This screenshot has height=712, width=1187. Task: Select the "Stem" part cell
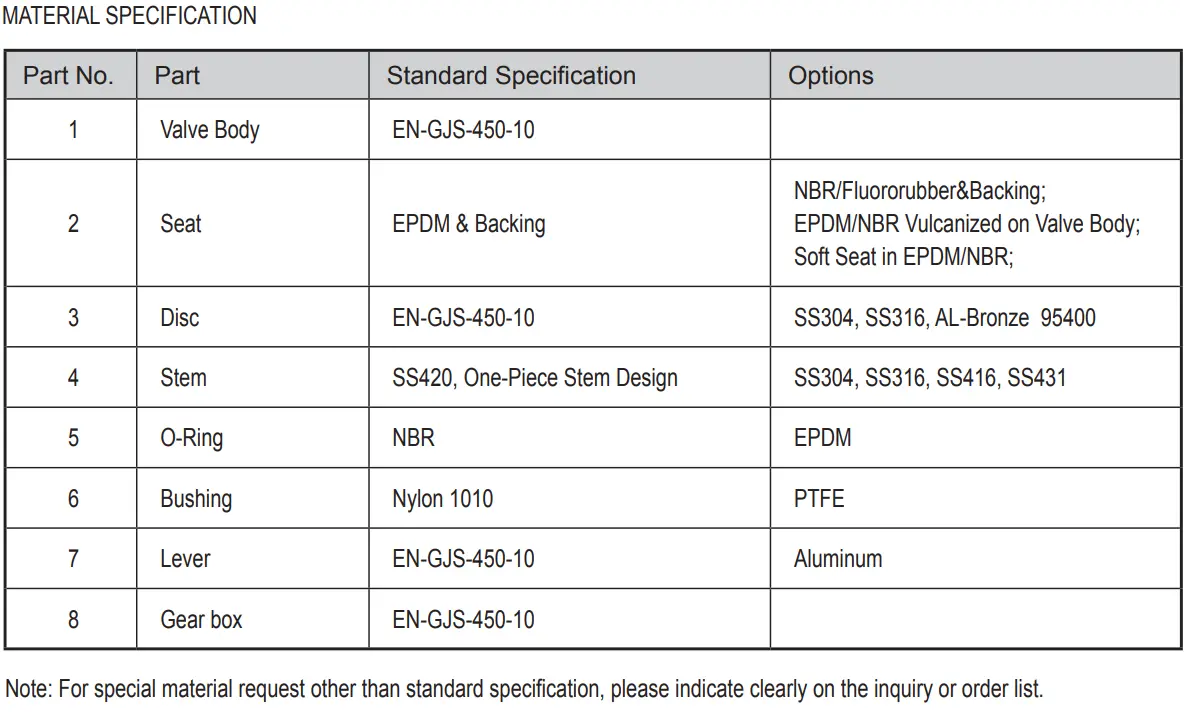click(184, 378)
